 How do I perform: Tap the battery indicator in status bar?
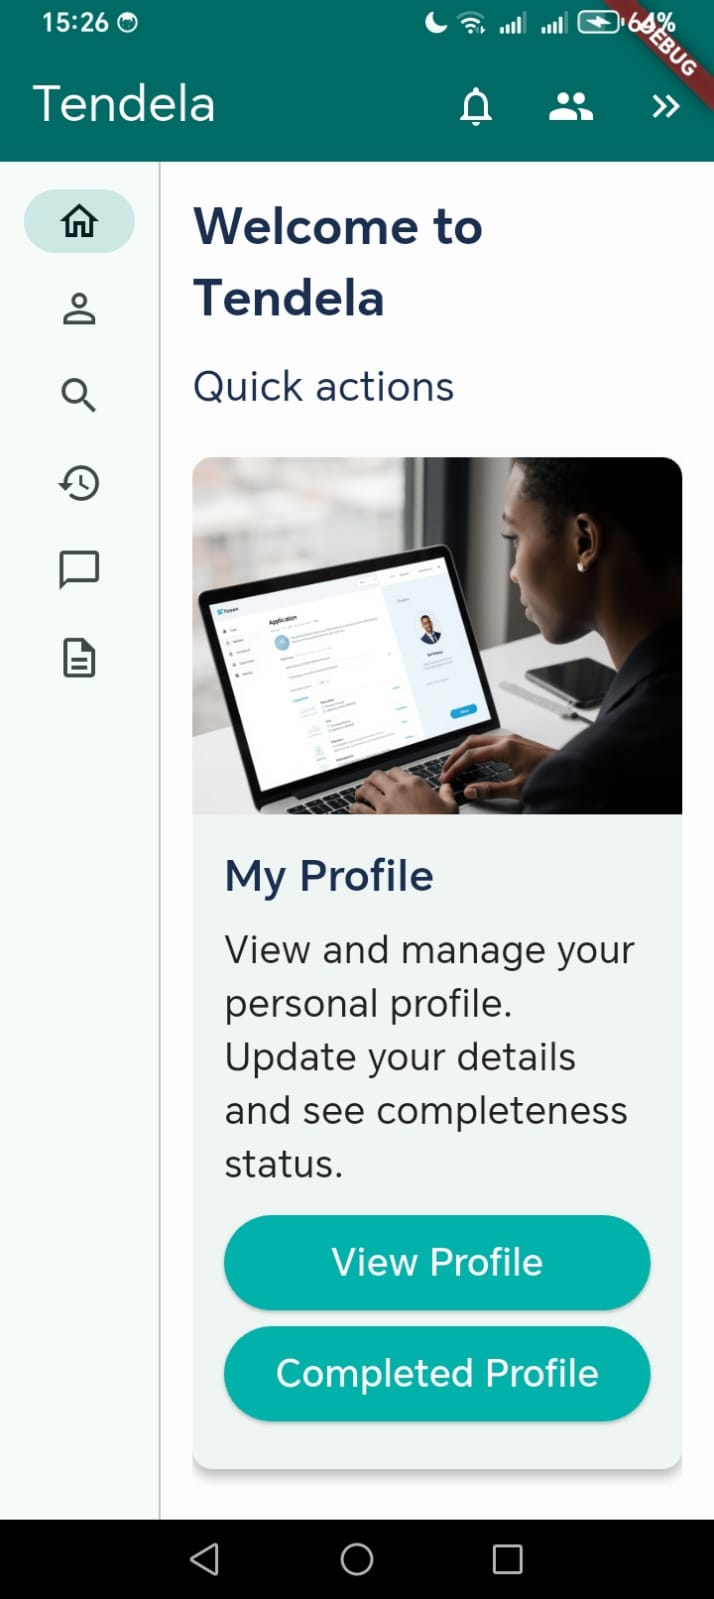tap(598, 22)
